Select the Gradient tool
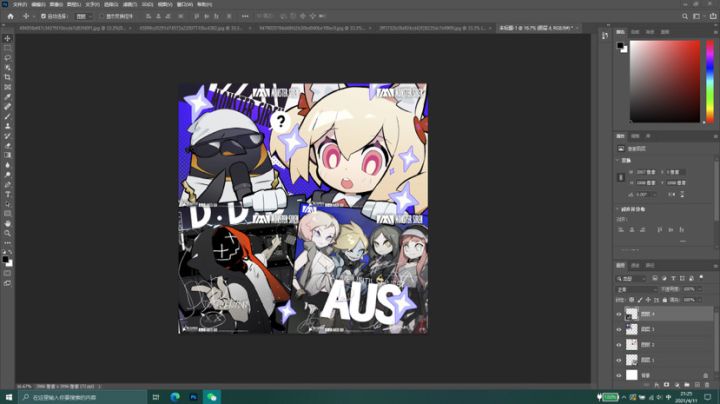 7,155
